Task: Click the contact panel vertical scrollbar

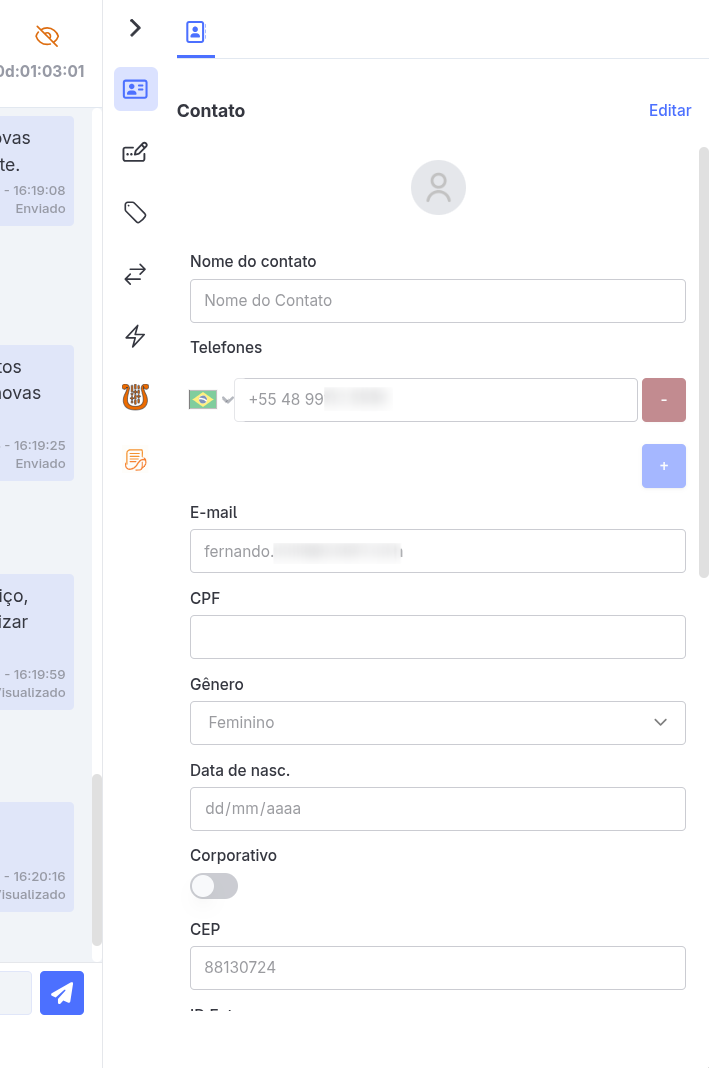Action: (x=703, y=362)
